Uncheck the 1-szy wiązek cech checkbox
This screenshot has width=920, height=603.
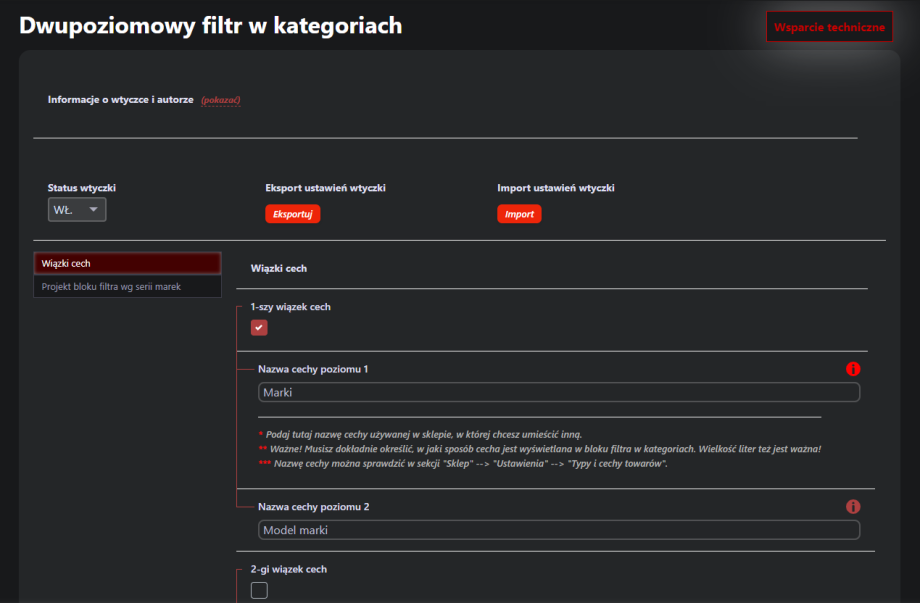(x=259, y=327)
